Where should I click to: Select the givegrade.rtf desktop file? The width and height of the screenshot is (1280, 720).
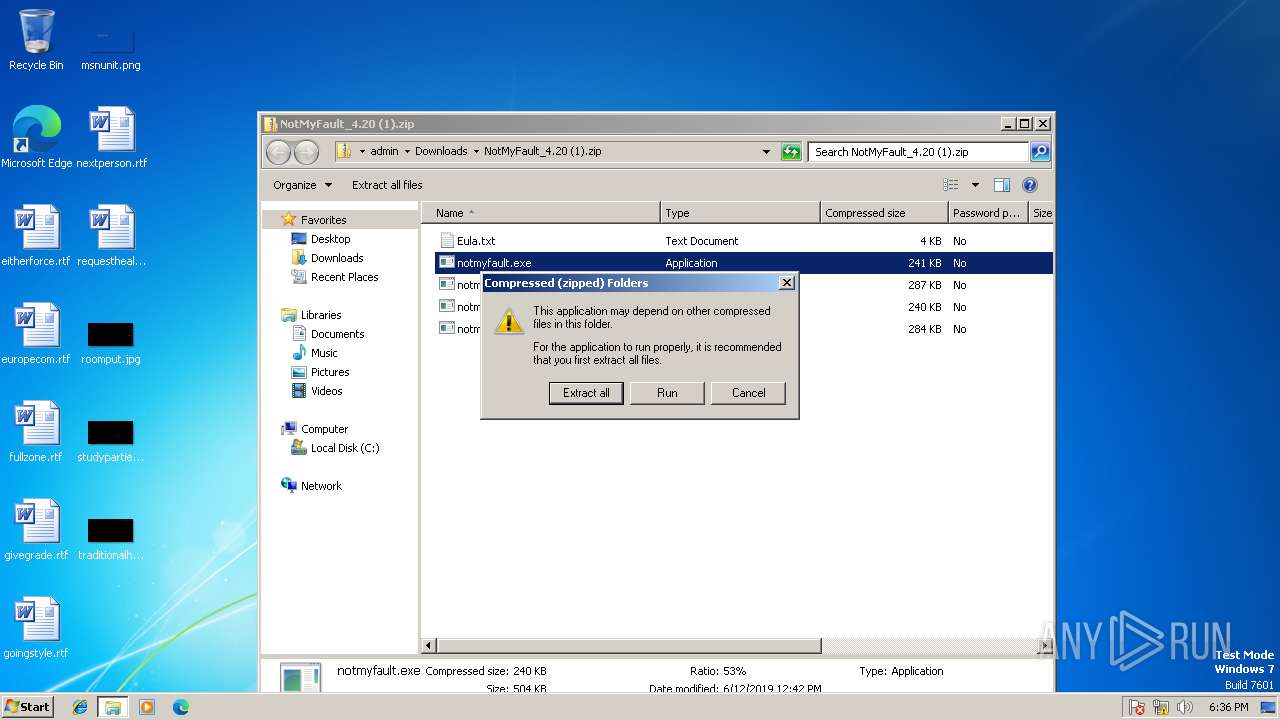point(36,530)
